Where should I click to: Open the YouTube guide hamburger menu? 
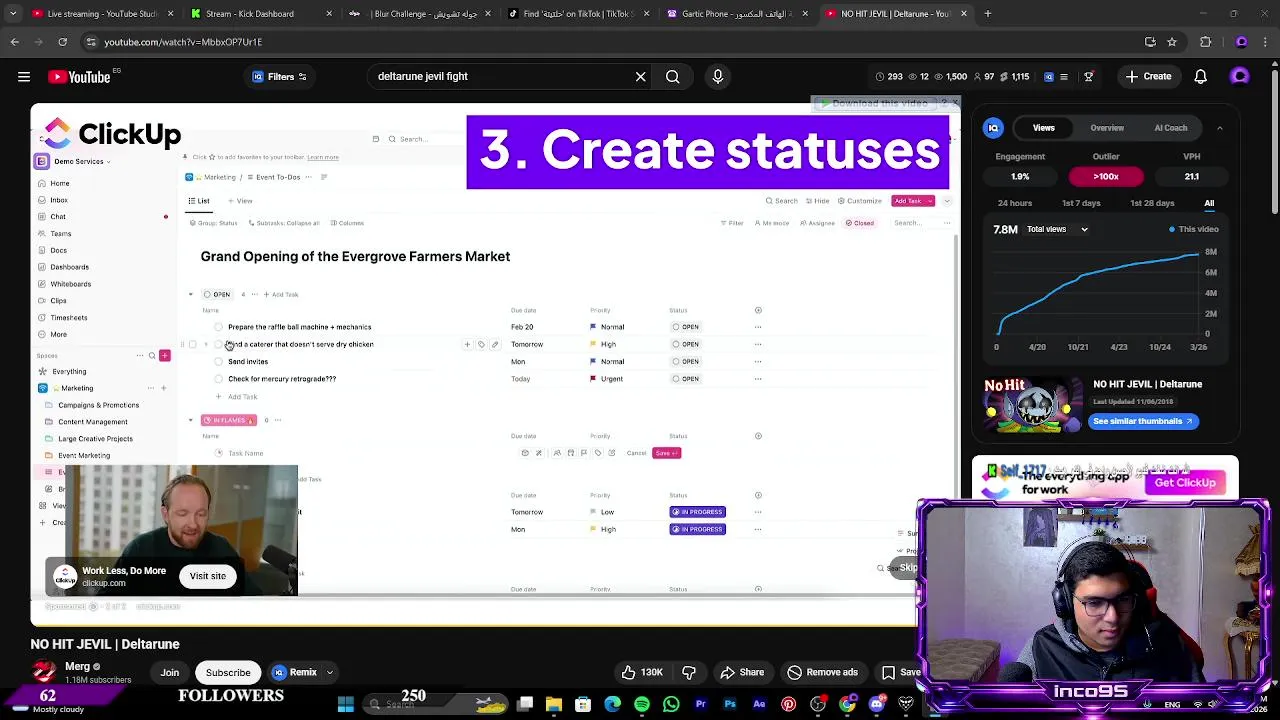click(24, 76)
